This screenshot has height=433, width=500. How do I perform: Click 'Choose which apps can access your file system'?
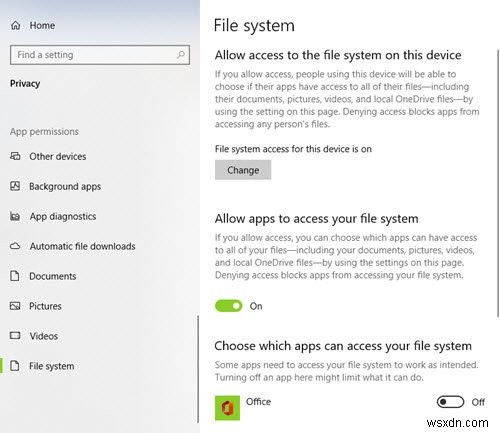(x=343, y=346)
